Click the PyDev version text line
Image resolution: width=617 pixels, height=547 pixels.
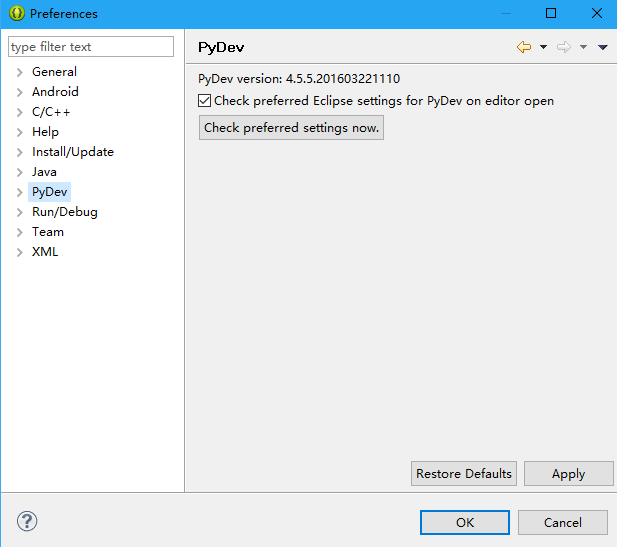click(299, 79)
